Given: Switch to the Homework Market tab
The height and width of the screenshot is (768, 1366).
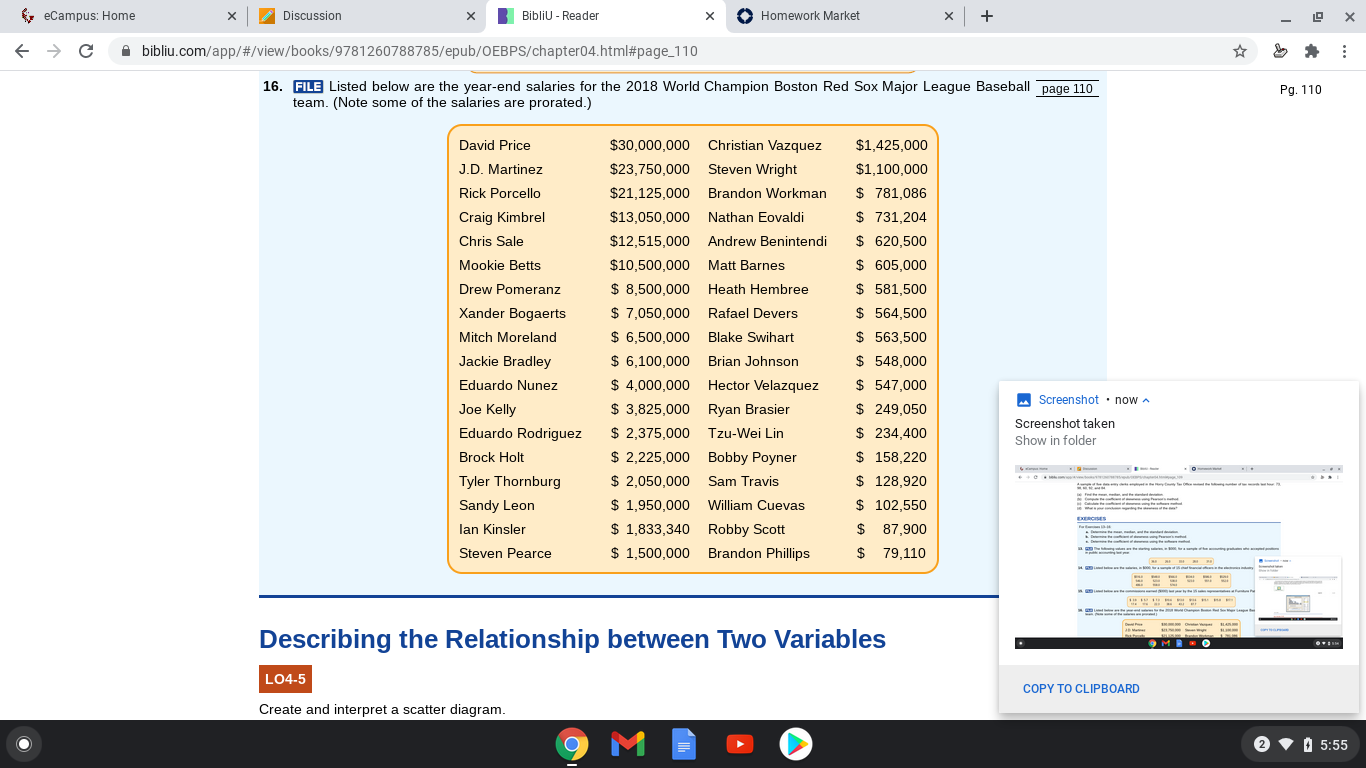Looking at the screenshot, I should click(x=844, y=16).
